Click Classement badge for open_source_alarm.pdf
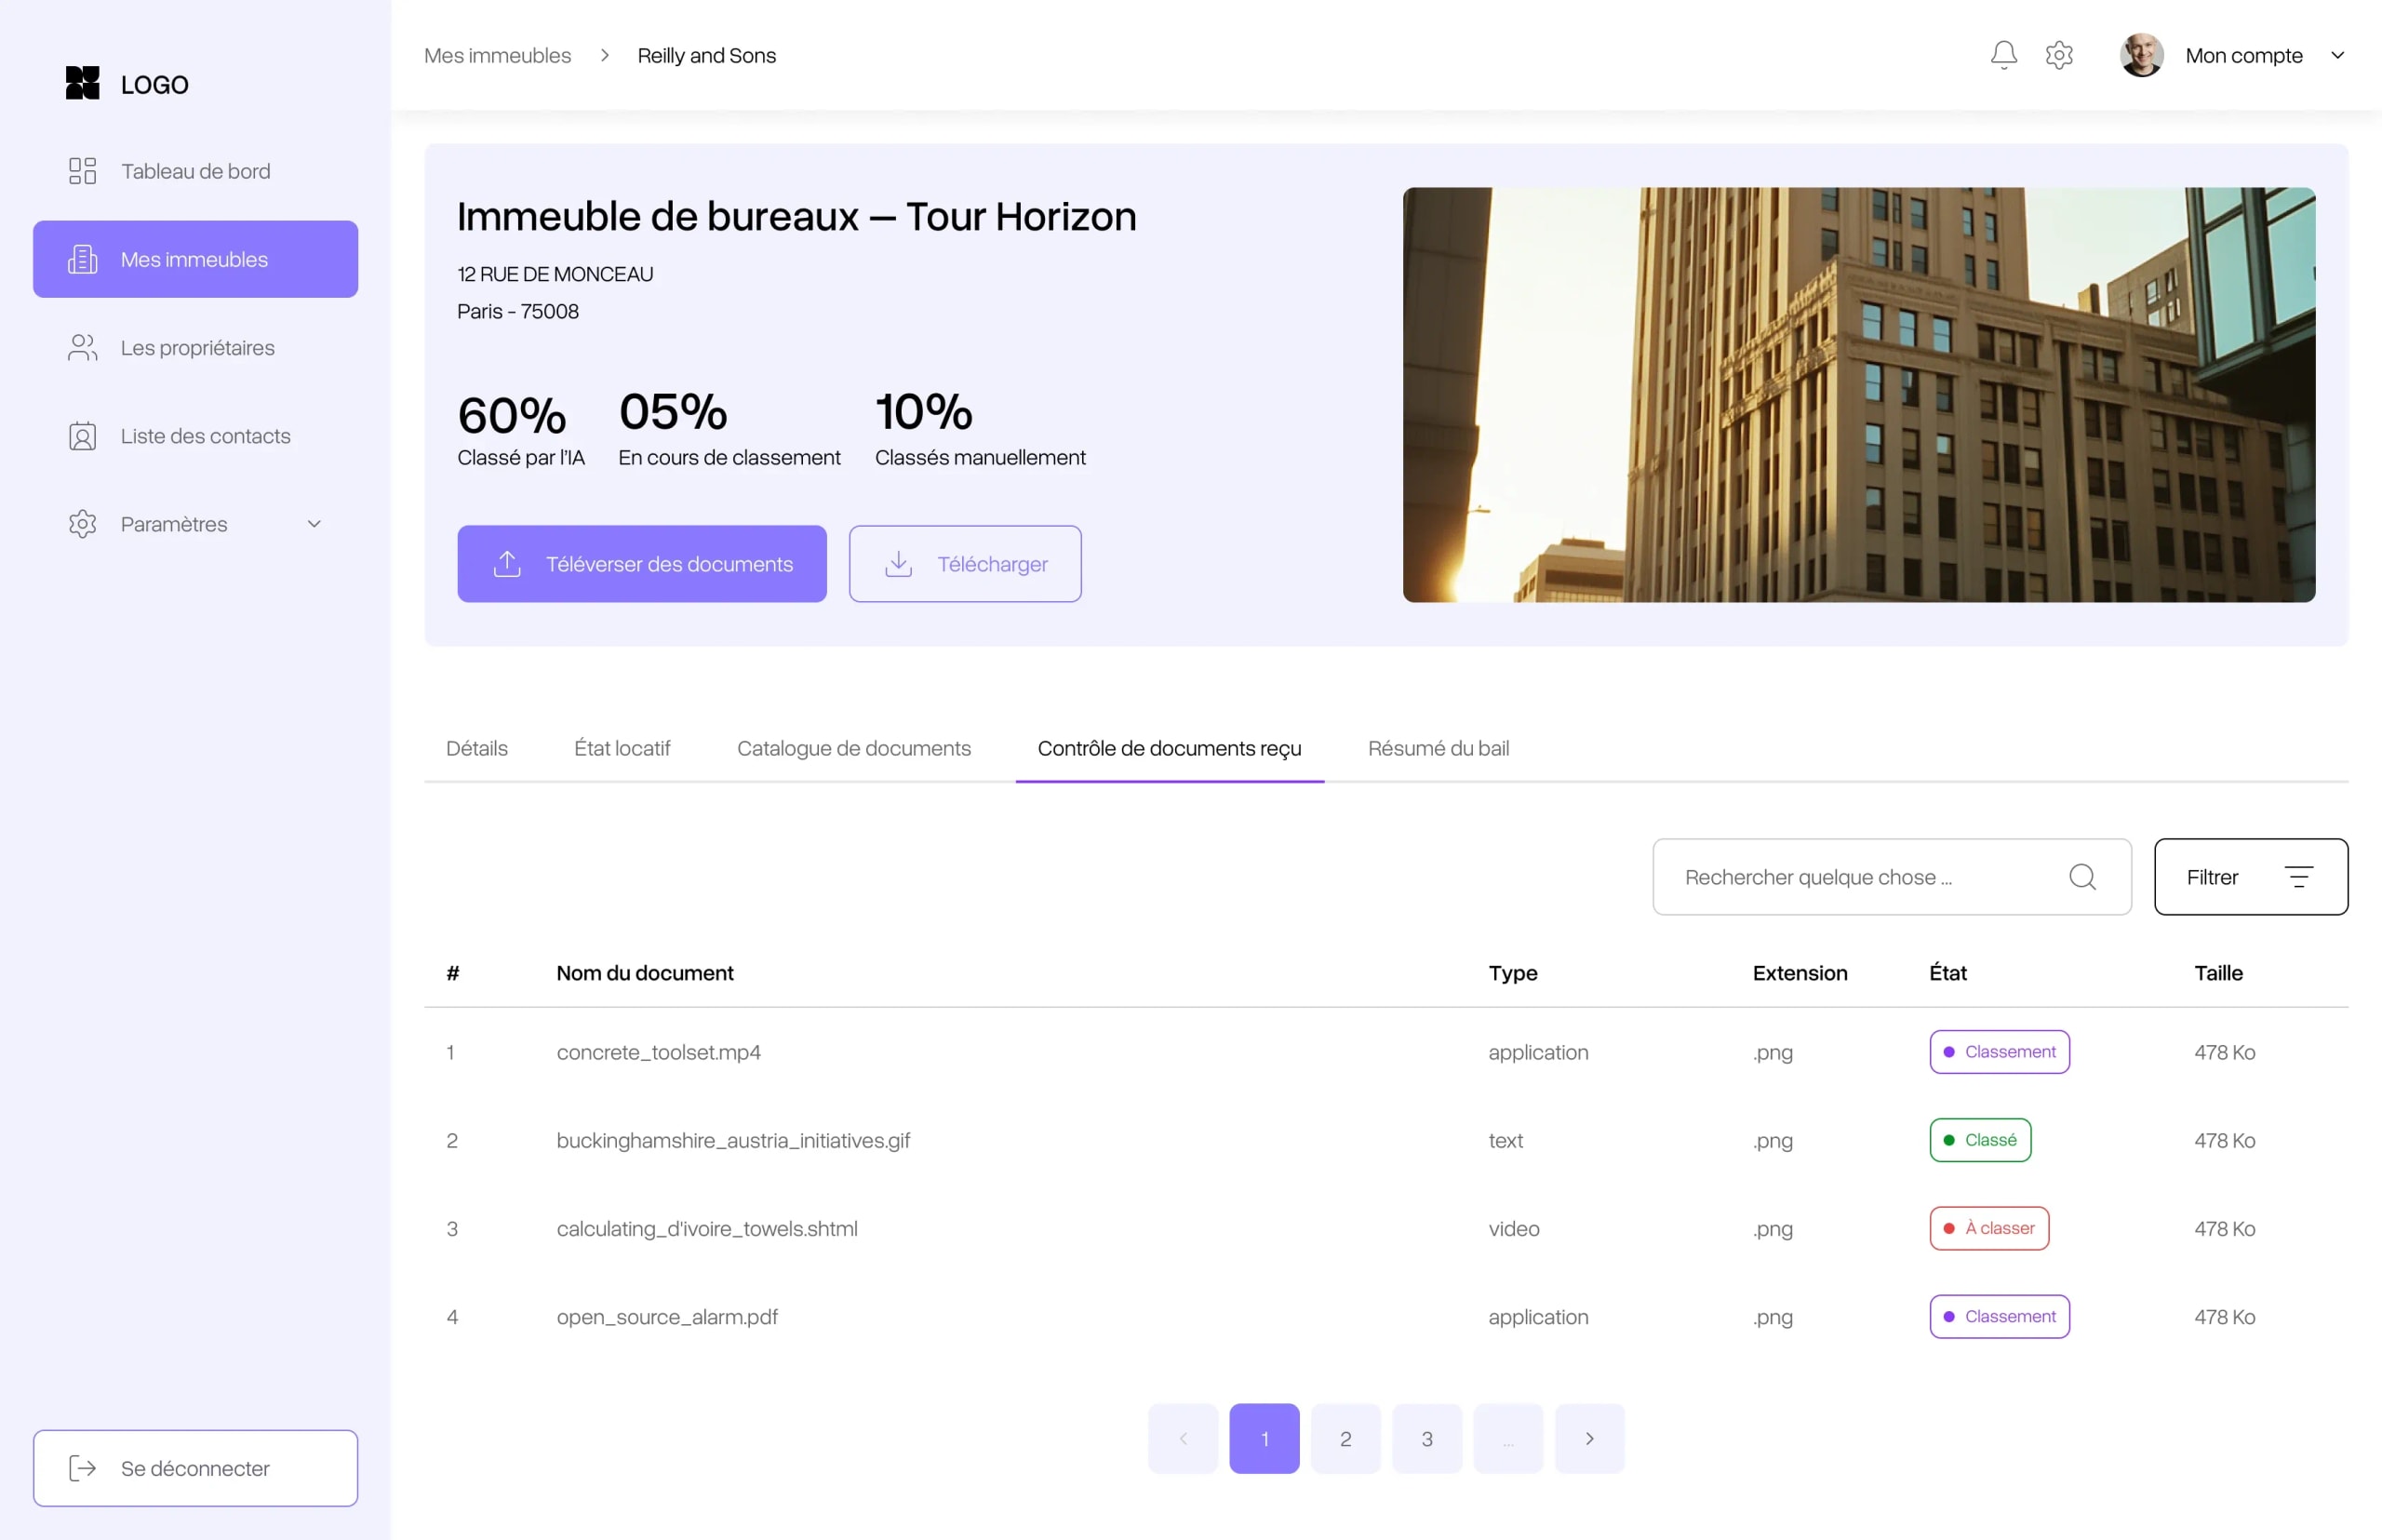This screenshot has height=1540, width=2382. [1999, 1317]
